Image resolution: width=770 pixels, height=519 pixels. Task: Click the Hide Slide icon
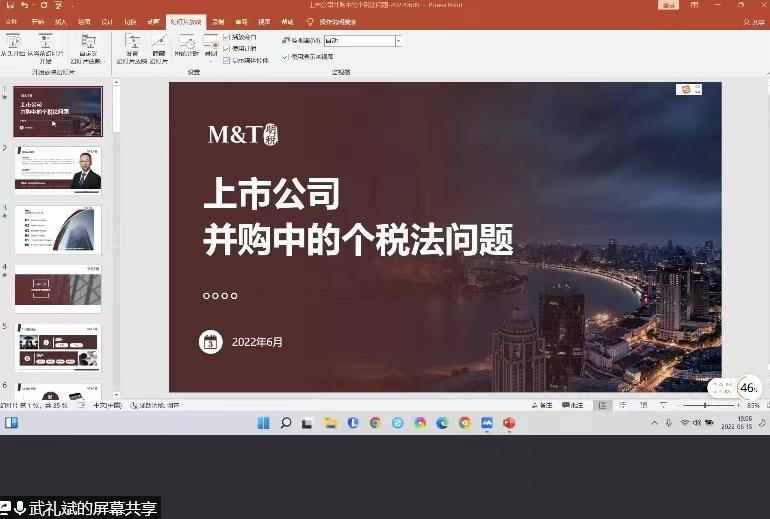pyautogui.click(x=159, y=46)
